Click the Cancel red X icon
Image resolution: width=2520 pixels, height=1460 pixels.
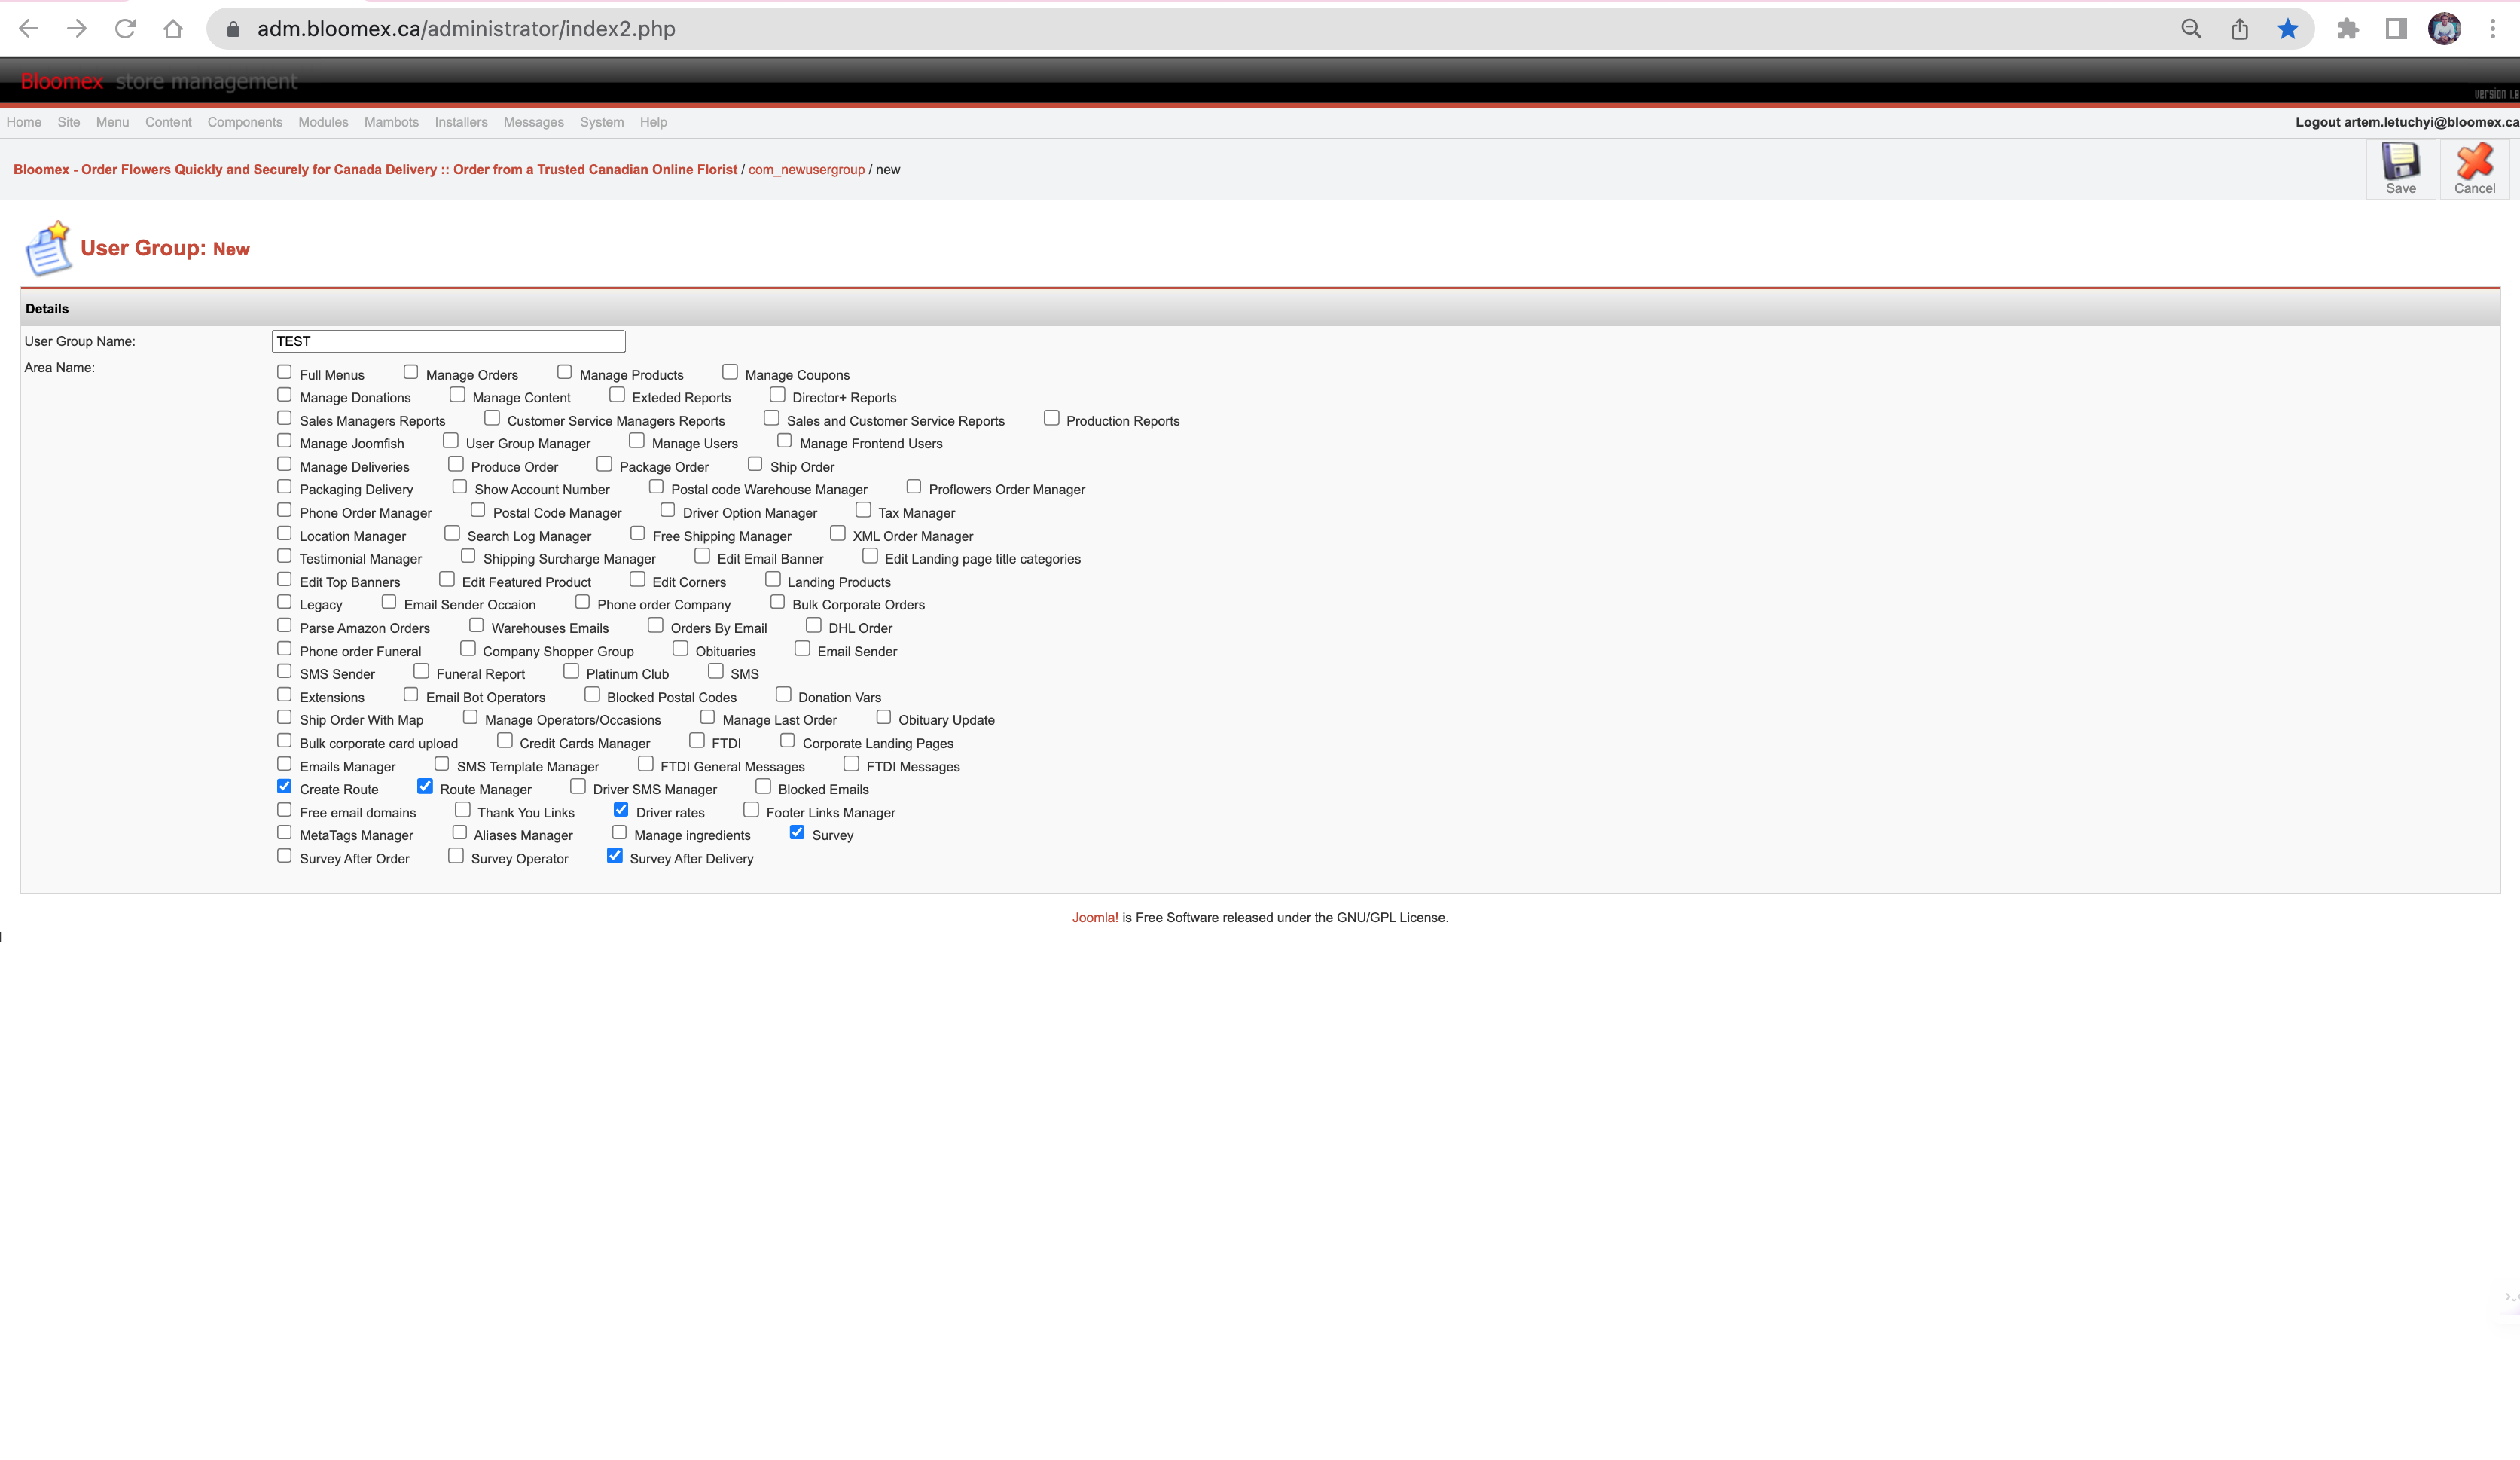(x=2474, y=161)
